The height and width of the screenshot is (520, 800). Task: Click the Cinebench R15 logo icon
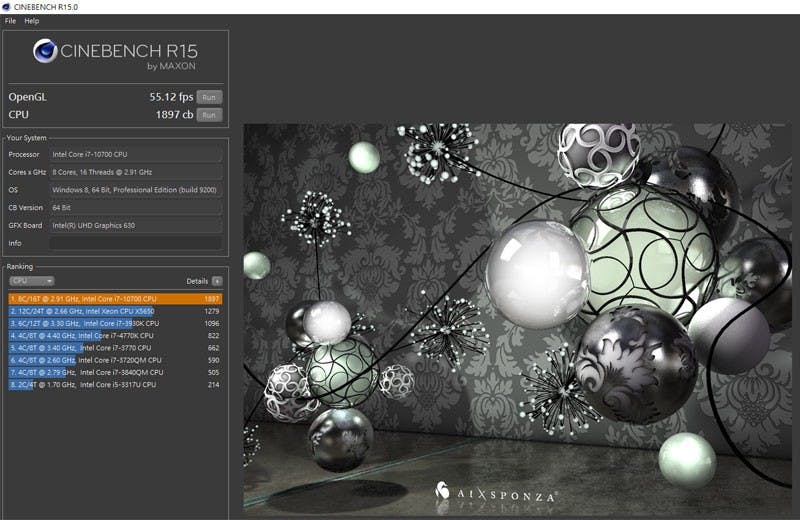45,51
